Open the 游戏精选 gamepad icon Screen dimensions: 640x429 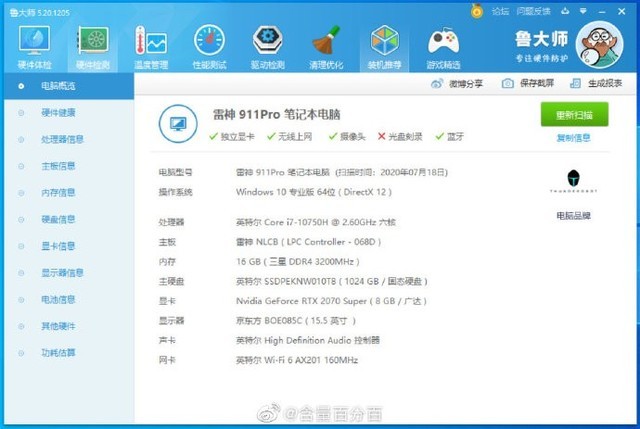pos(443,41)
